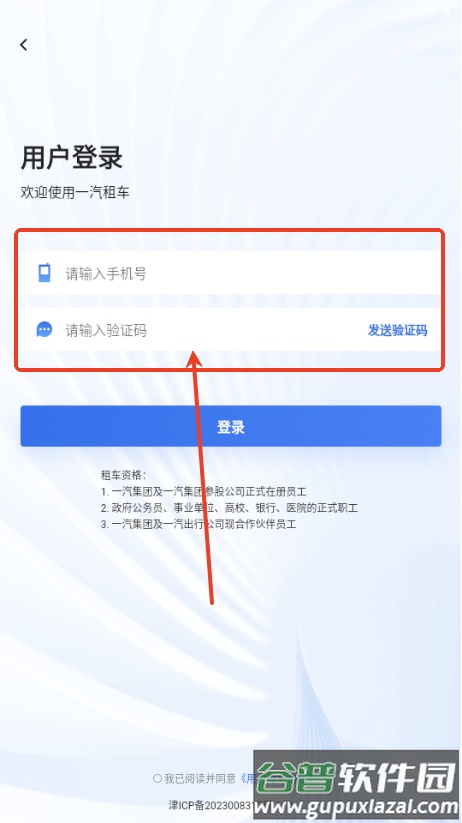Open the blue 《用 user agreement link

click(247, 778)
